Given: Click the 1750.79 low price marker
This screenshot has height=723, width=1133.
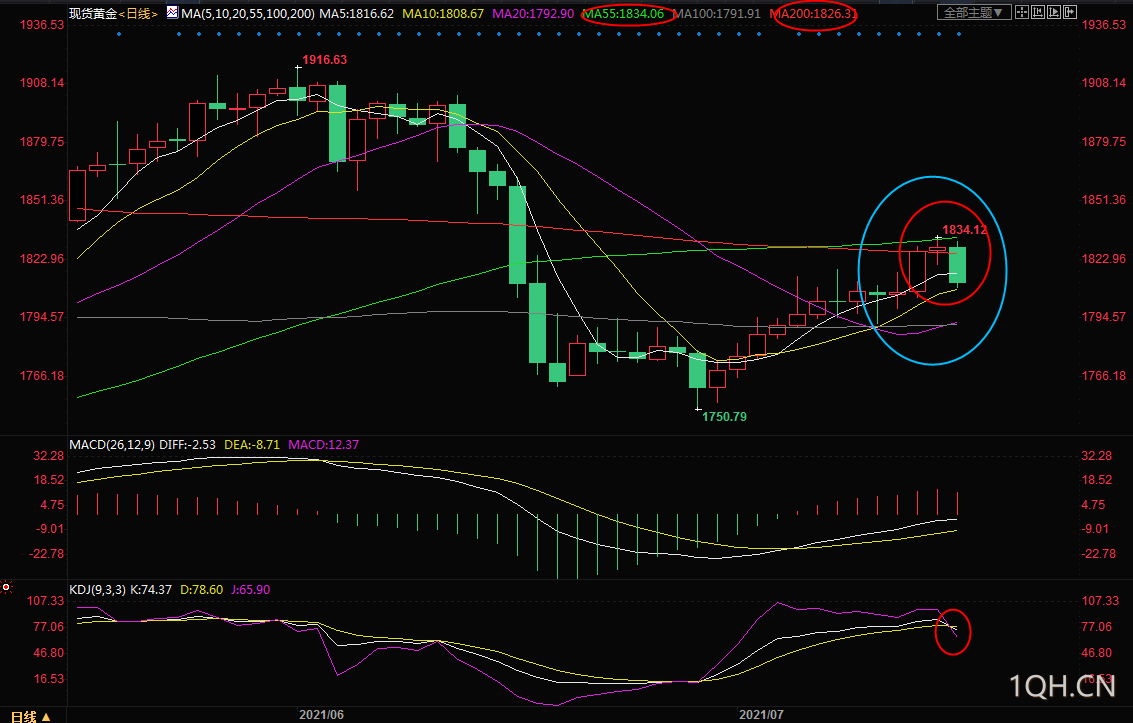Looking at the screenshot, I should click(725, 417).
